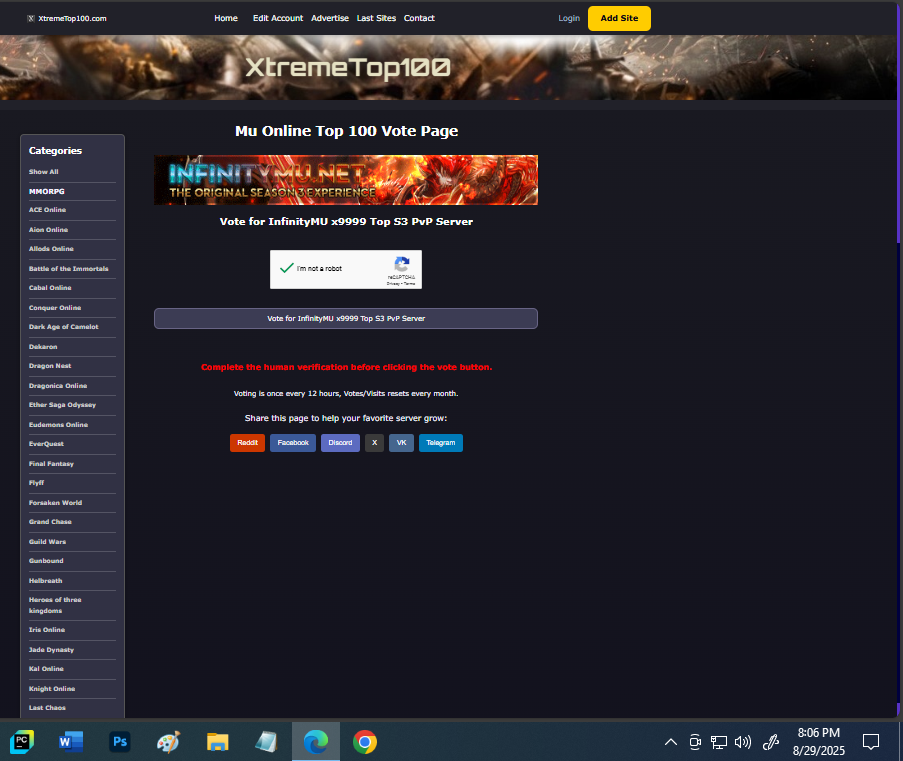Open the Contact nav item
This screenshot has width=903, height=761.
click(419, 18)
